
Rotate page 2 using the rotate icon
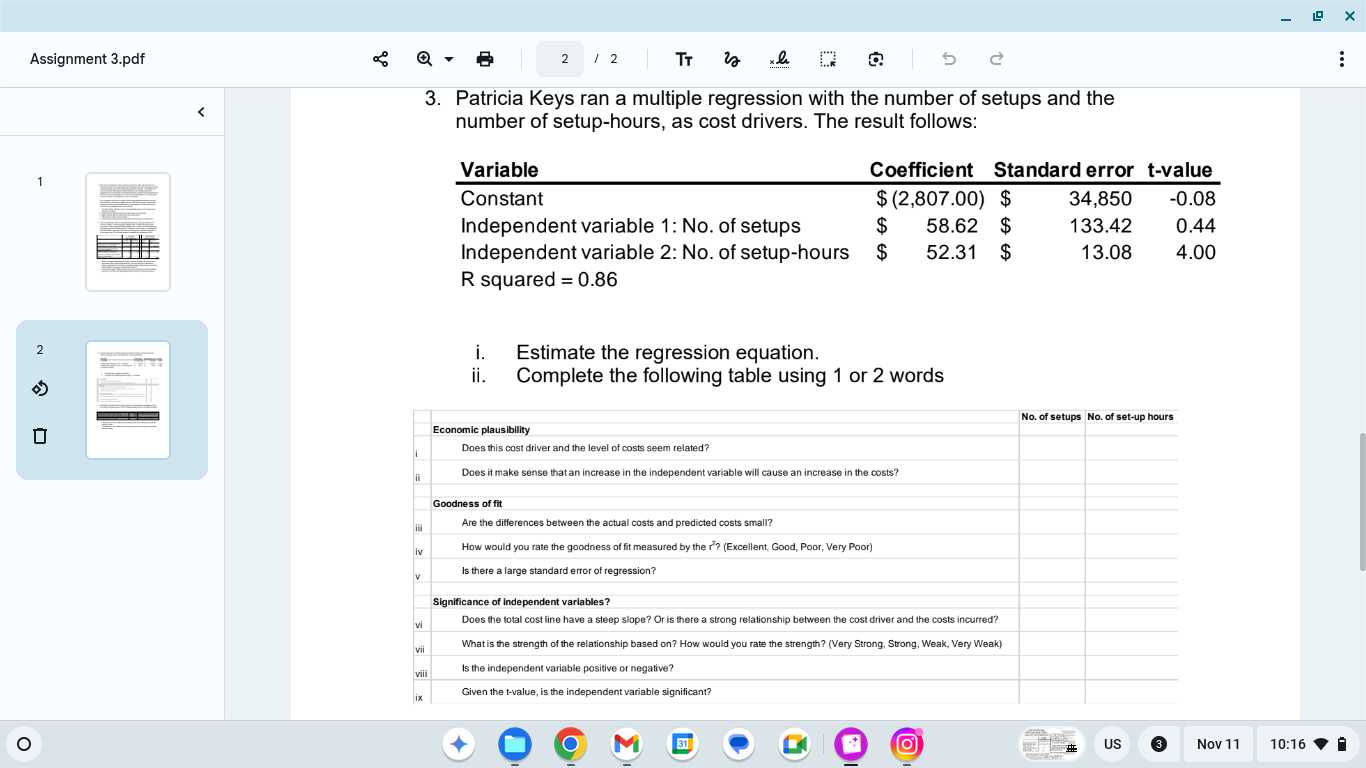tap(40, 388)
